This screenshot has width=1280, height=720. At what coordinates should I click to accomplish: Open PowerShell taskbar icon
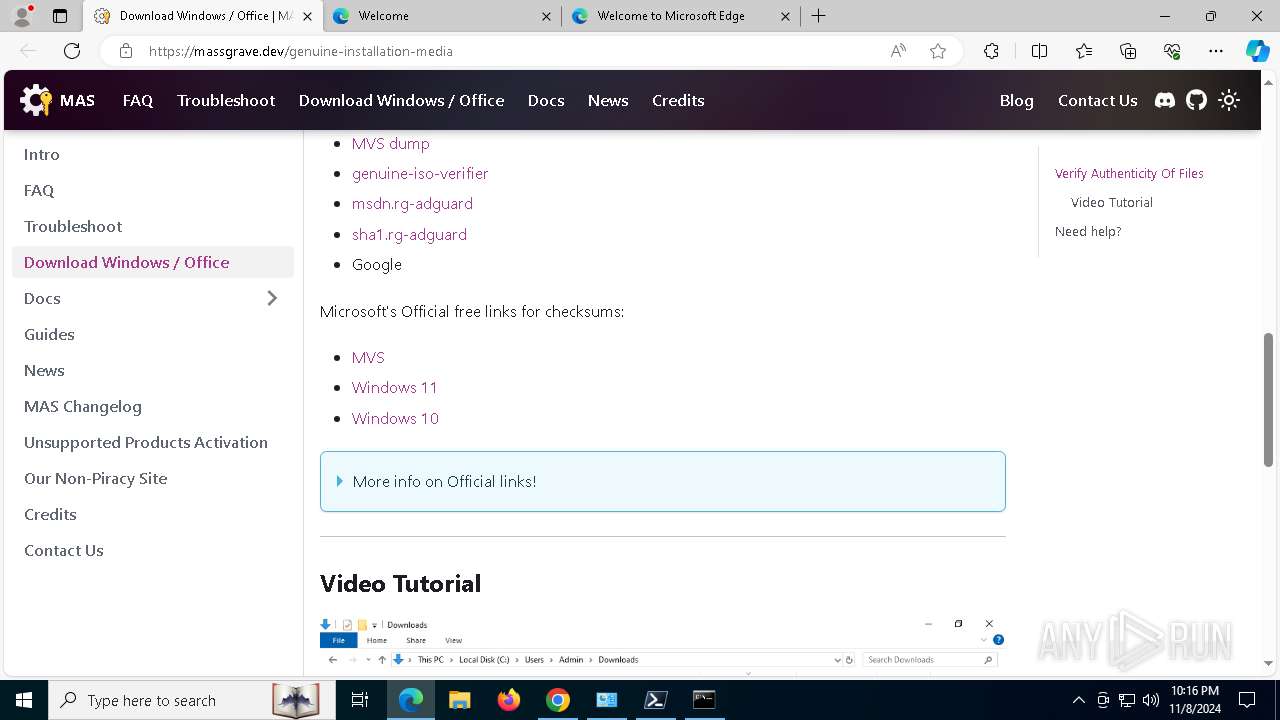(656, 700)
